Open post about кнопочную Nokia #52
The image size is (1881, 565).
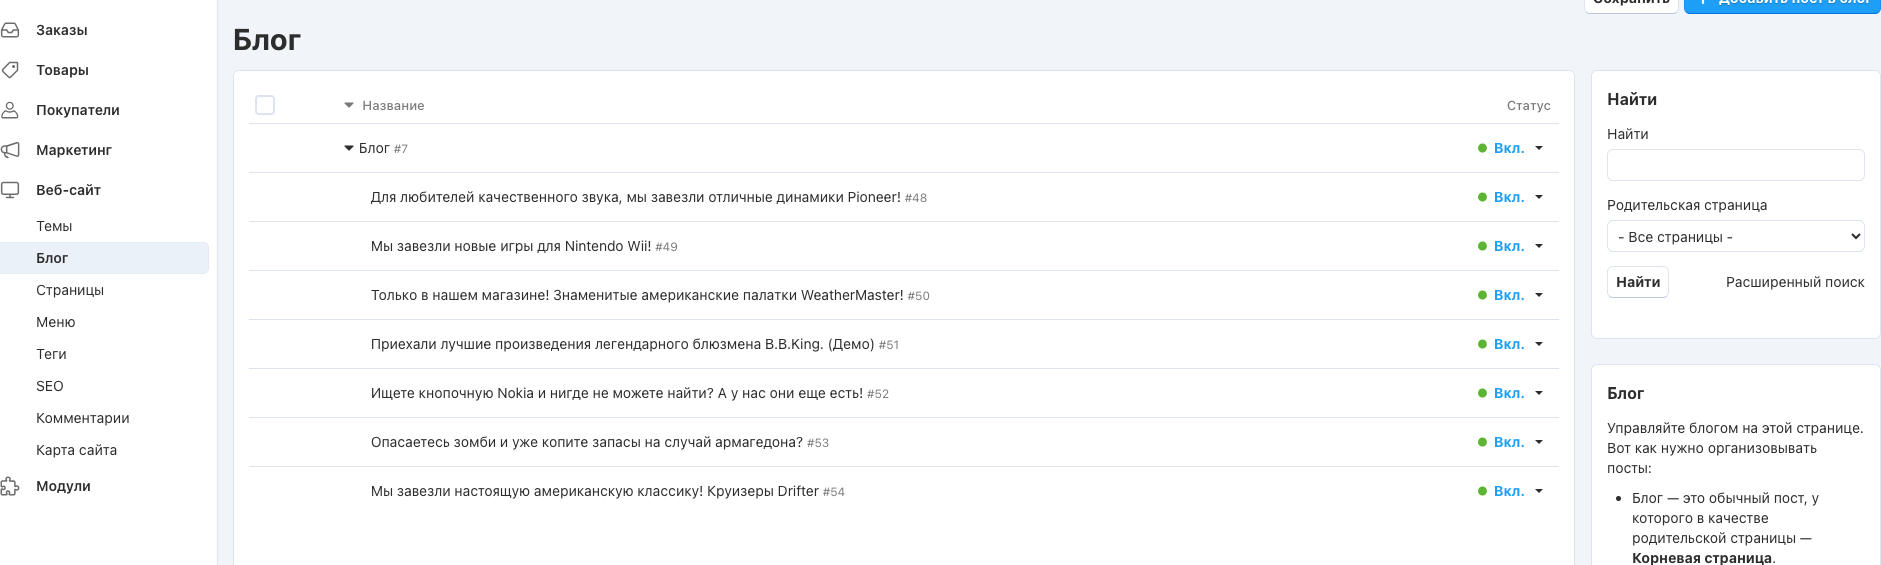click(617, 393)
